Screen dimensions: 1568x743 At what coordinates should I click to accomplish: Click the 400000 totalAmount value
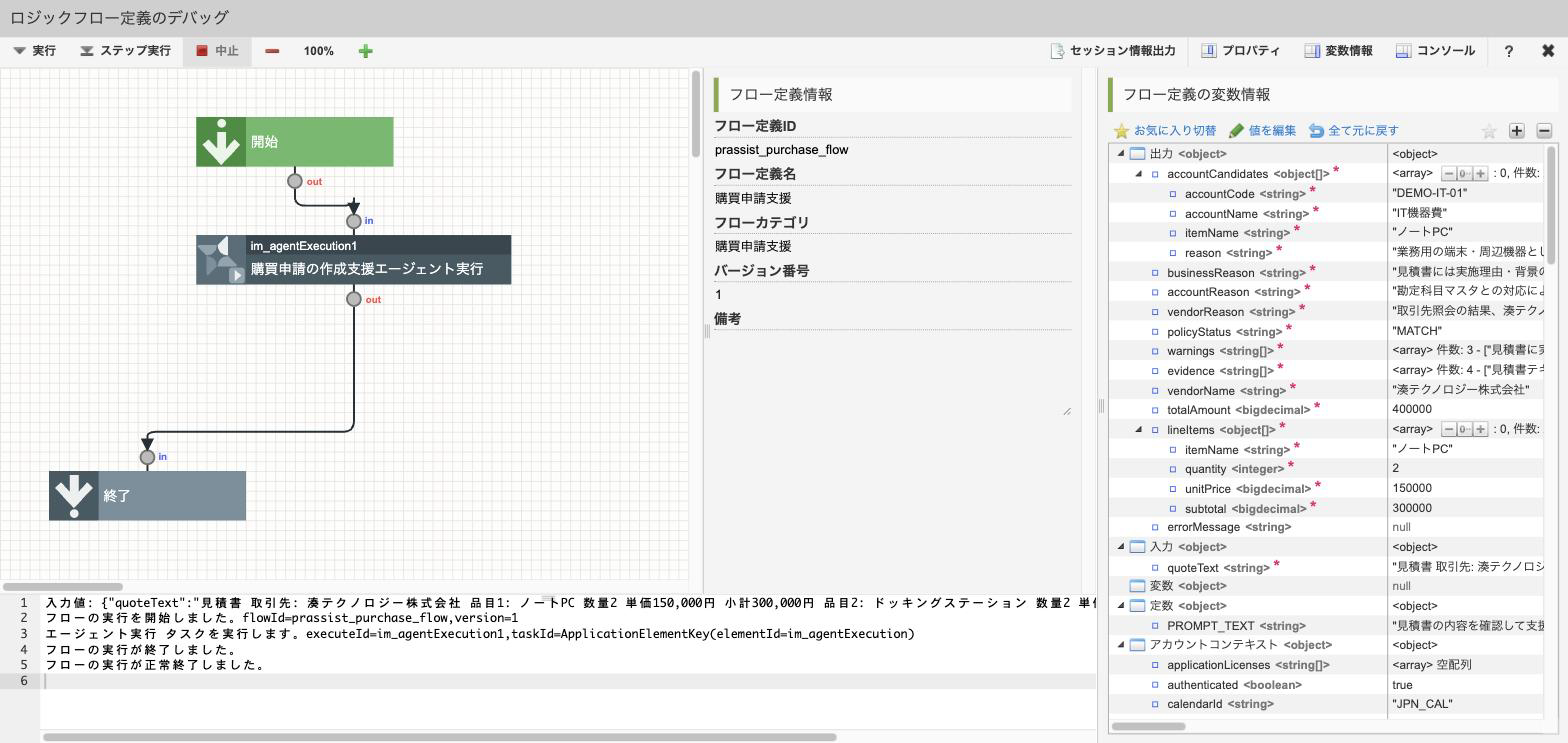pos(1467,409)
